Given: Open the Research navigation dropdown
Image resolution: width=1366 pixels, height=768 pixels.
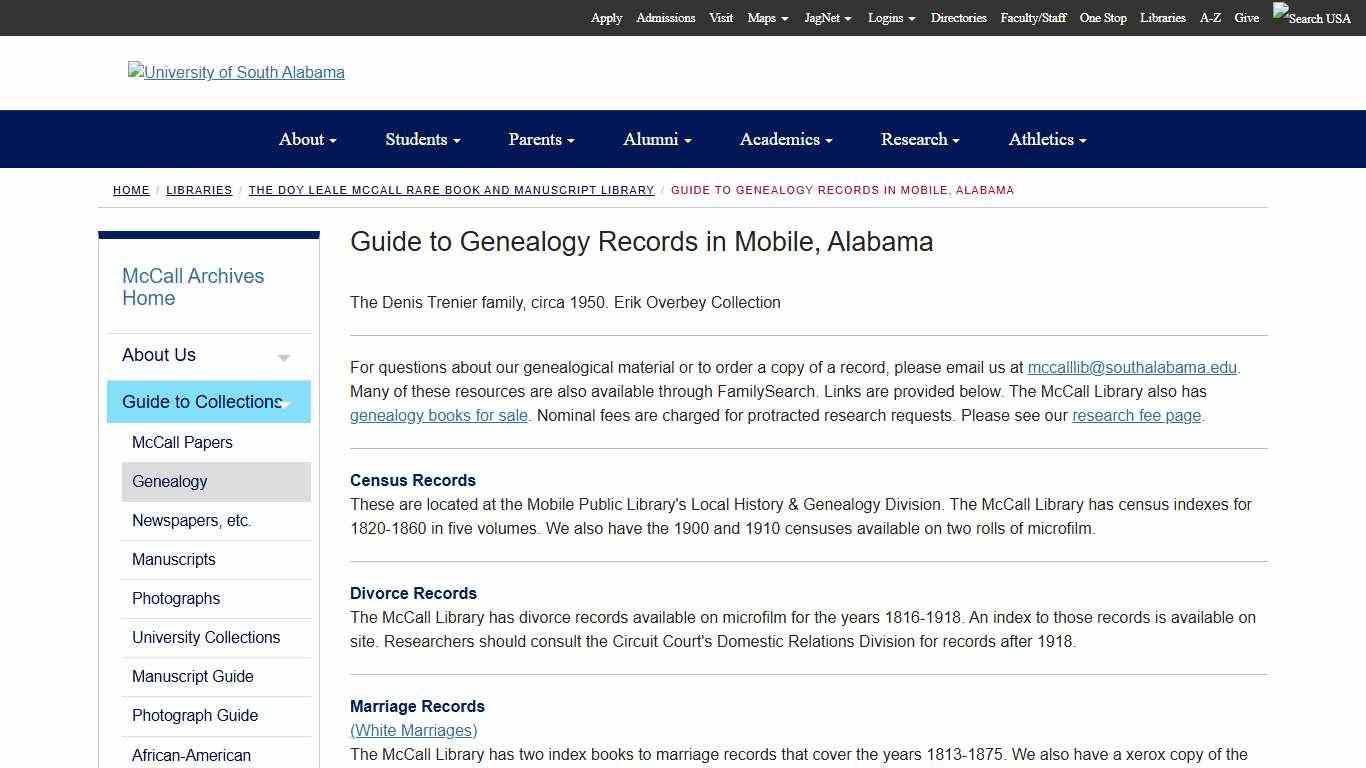Looking at the screenshot, I should pyautogui.click(x=918, y=139).
